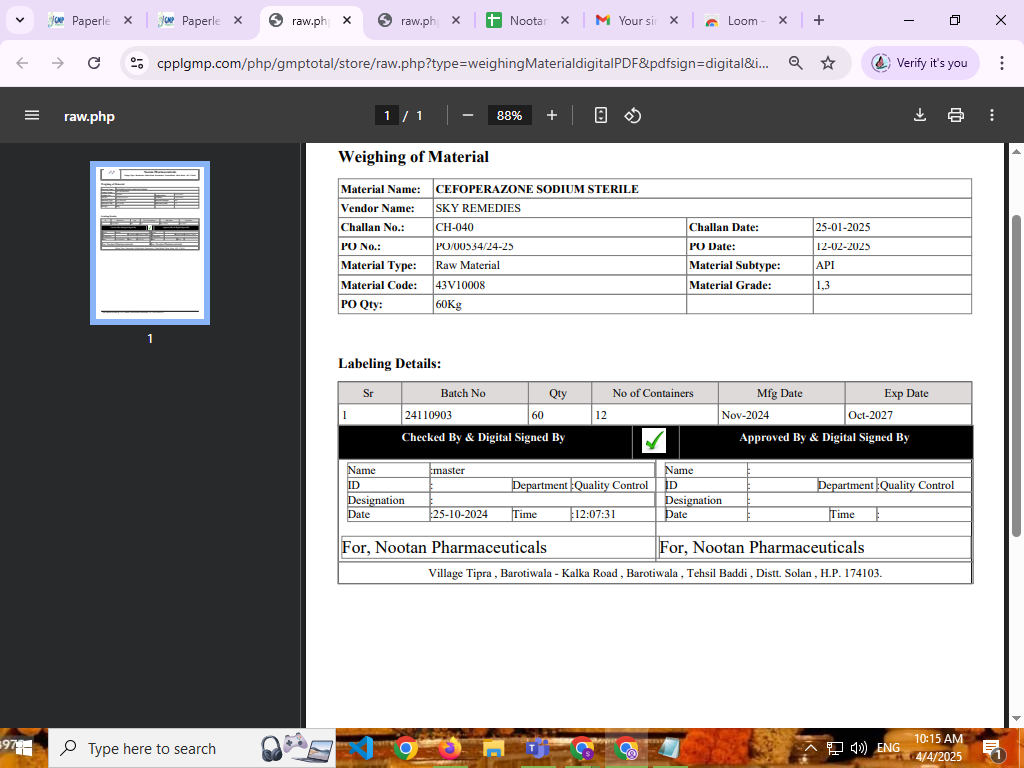This screenshot has height=768, width=1024.
Task: Bookmark this page with star icon
Action: coord(828,63)
